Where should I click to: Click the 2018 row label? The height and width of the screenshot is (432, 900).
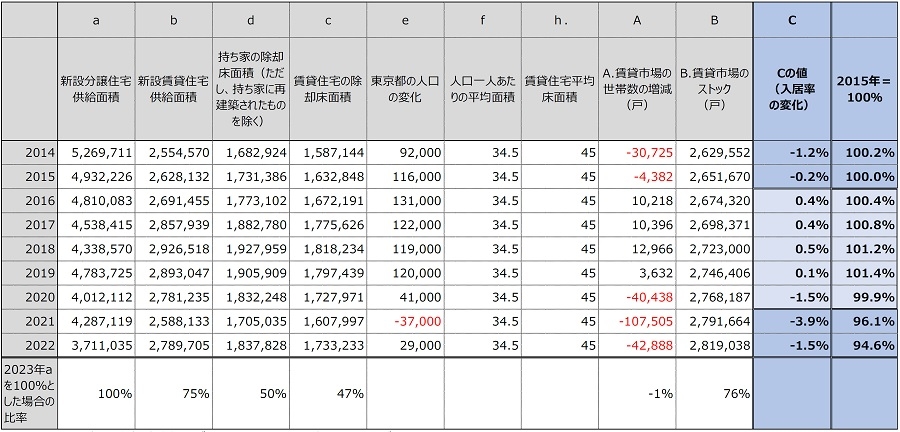click(x=29, y=249)
